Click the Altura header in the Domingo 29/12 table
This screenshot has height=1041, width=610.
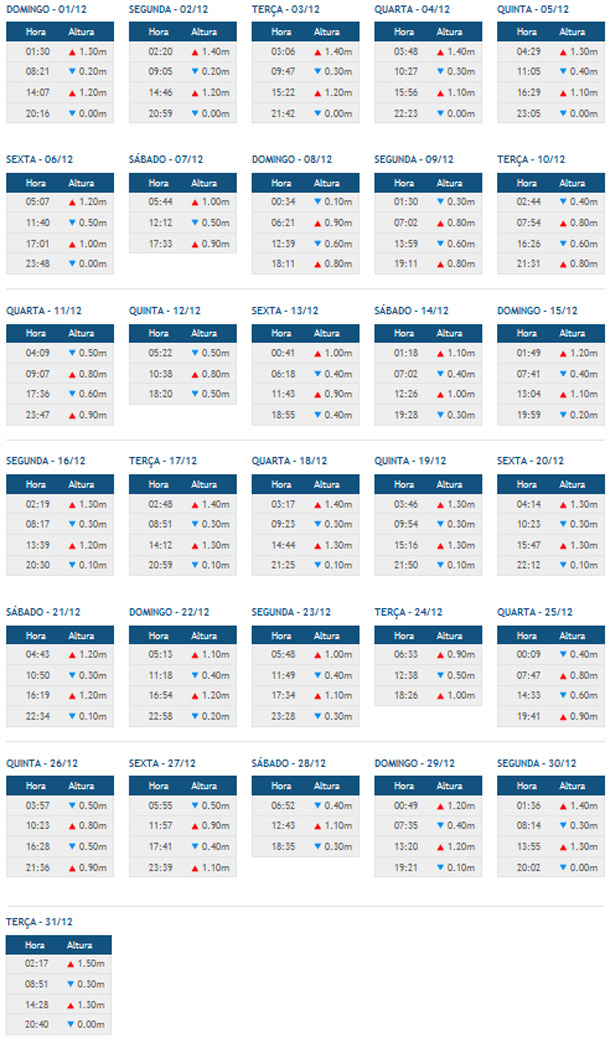450,785
